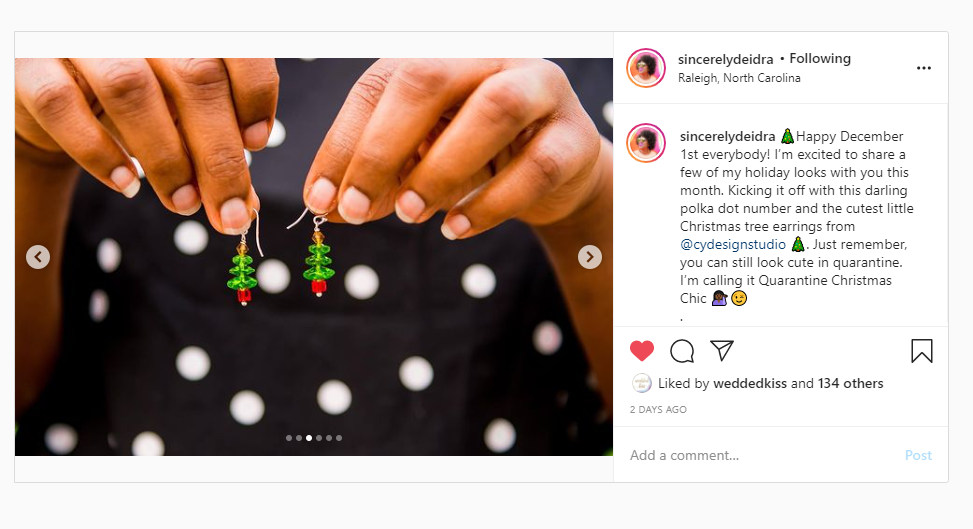Share the post with the paper plane icon
The width and height of the screenshot is (973, 529).
point(722,351)
